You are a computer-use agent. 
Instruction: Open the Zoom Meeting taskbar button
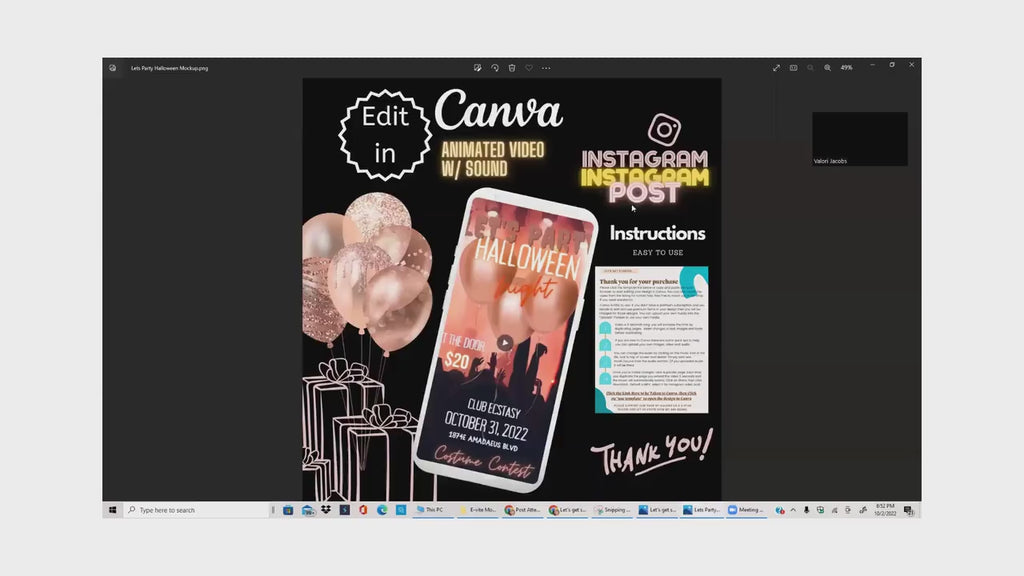click(x=746, y=510)
